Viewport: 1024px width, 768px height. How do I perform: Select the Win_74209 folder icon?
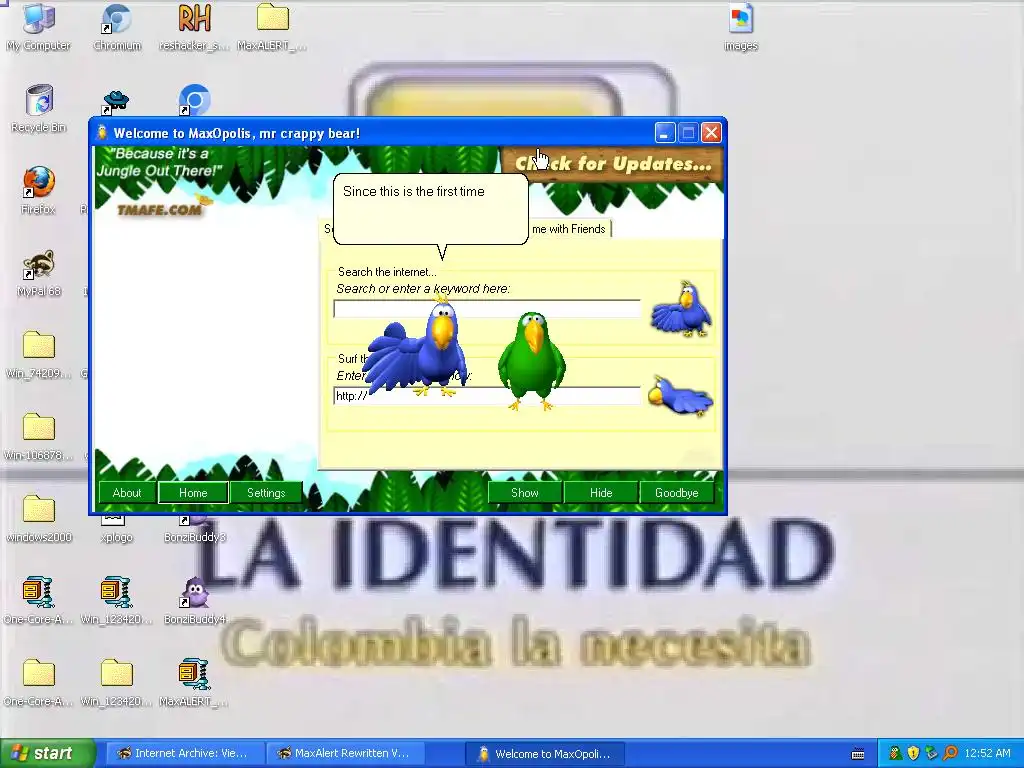coord(39,355)
